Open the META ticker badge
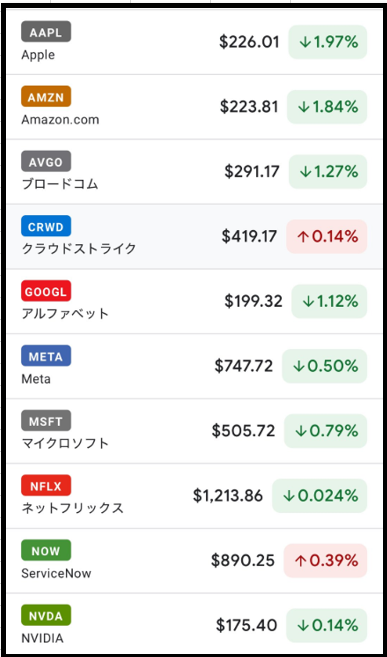The height and width of the screenshot is (657, 387). 46,356
